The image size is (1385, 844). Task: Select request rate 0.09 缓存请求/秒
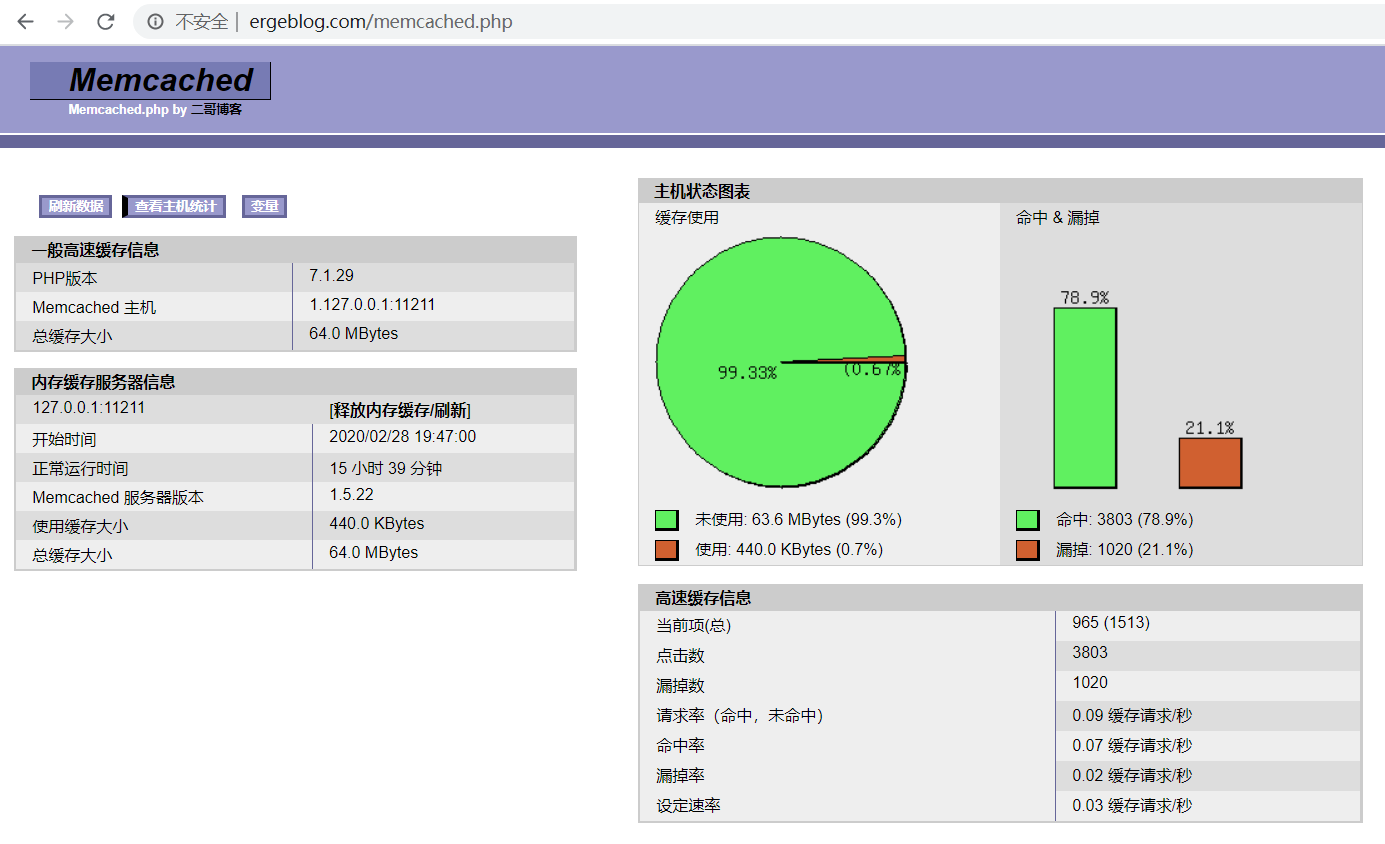coord(1132,716)
